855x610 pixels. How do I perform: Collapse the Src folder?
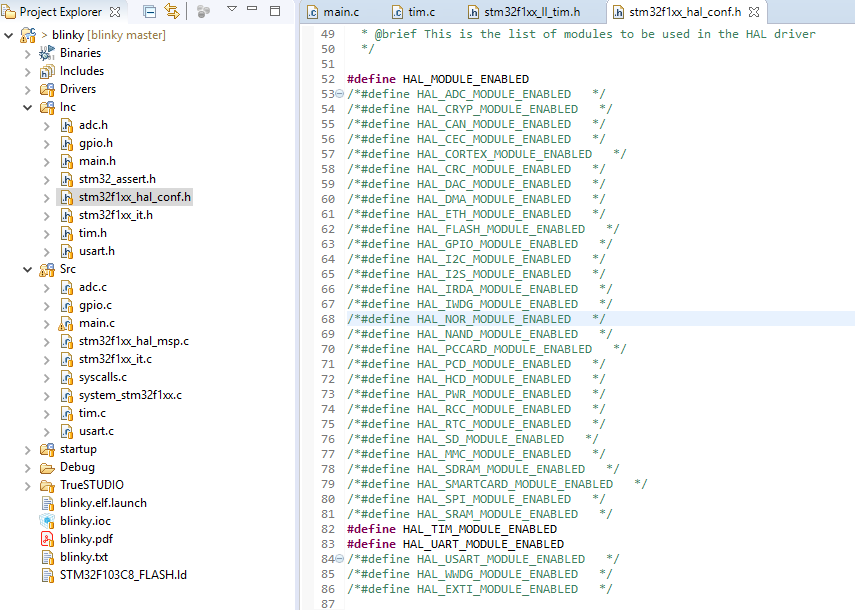point(28,269)
